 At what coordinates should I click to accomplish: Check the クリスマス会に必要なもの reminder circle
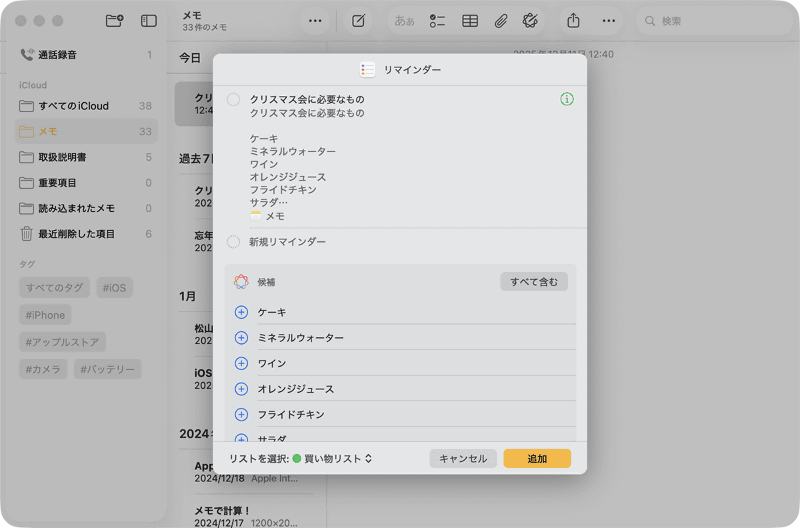click(x=233, y=99)
